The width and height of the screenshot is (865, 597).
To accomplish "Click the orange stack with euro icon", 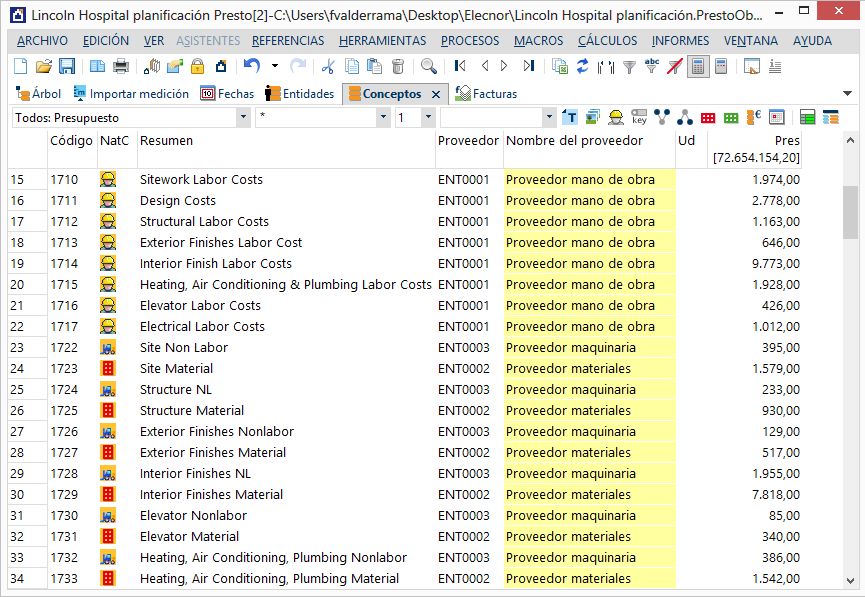I will coord(754,117).
